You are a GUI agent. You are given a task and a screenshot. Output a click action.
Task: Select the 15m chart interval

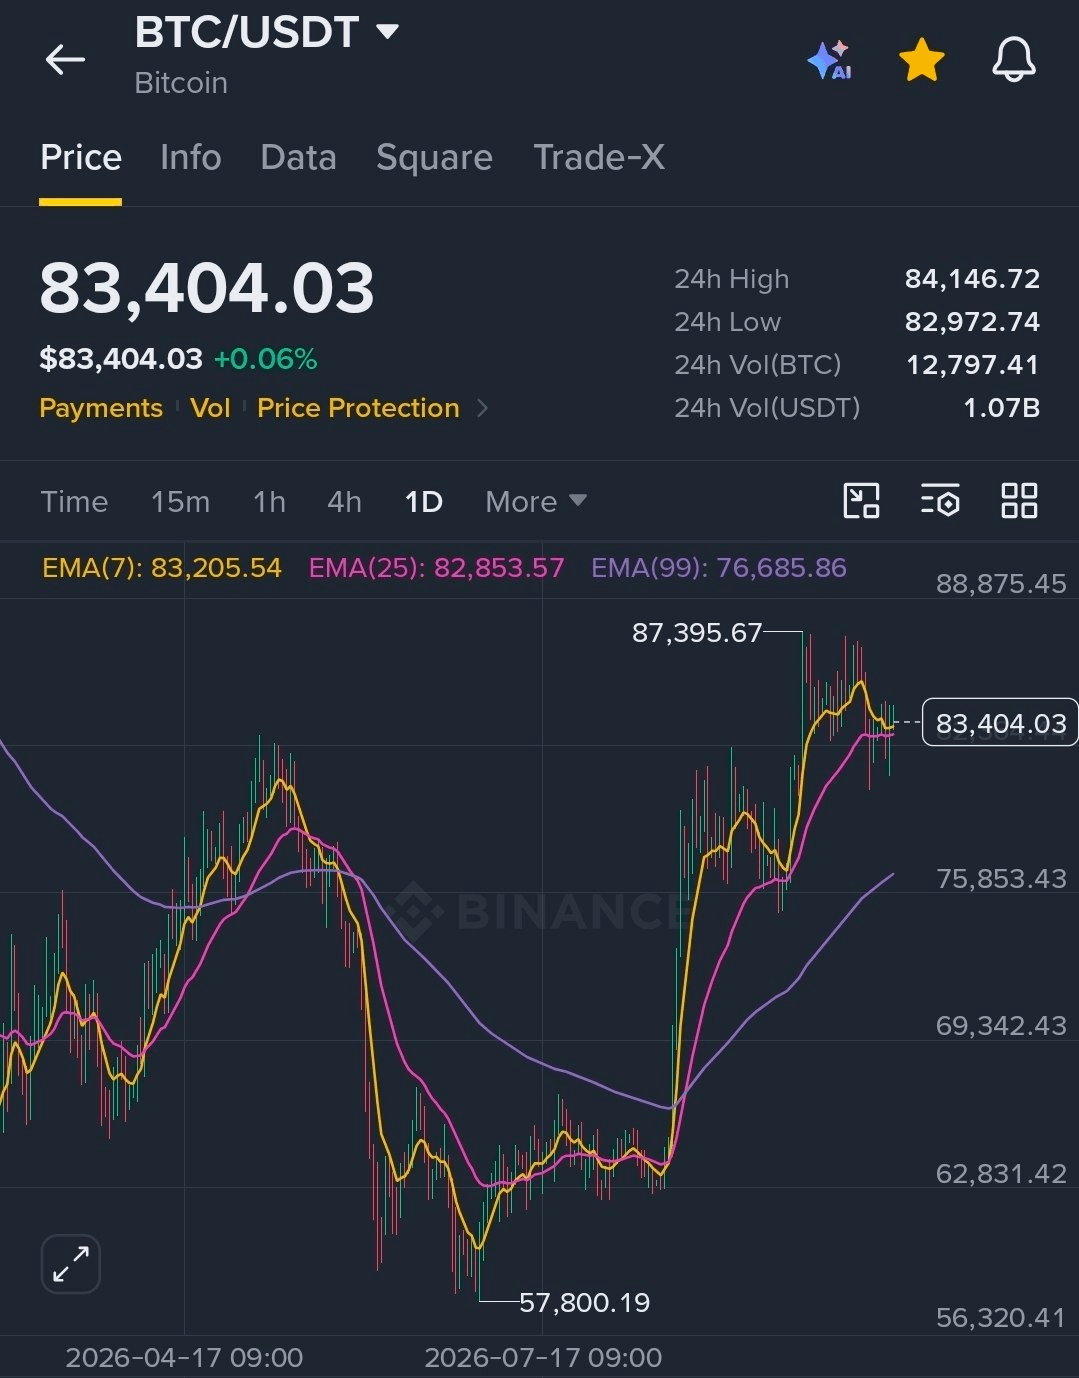point(180,501)
